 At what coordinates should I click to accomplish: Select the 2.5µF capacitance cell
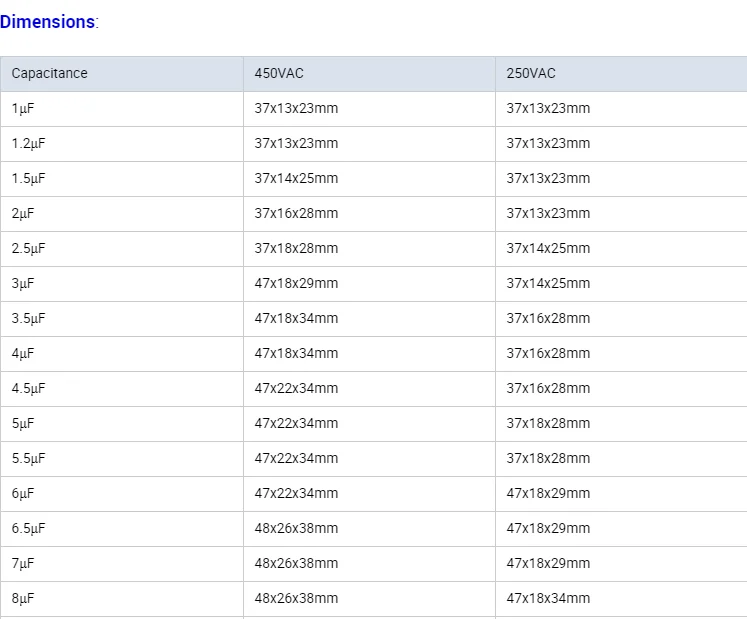(x=28, y=249)
